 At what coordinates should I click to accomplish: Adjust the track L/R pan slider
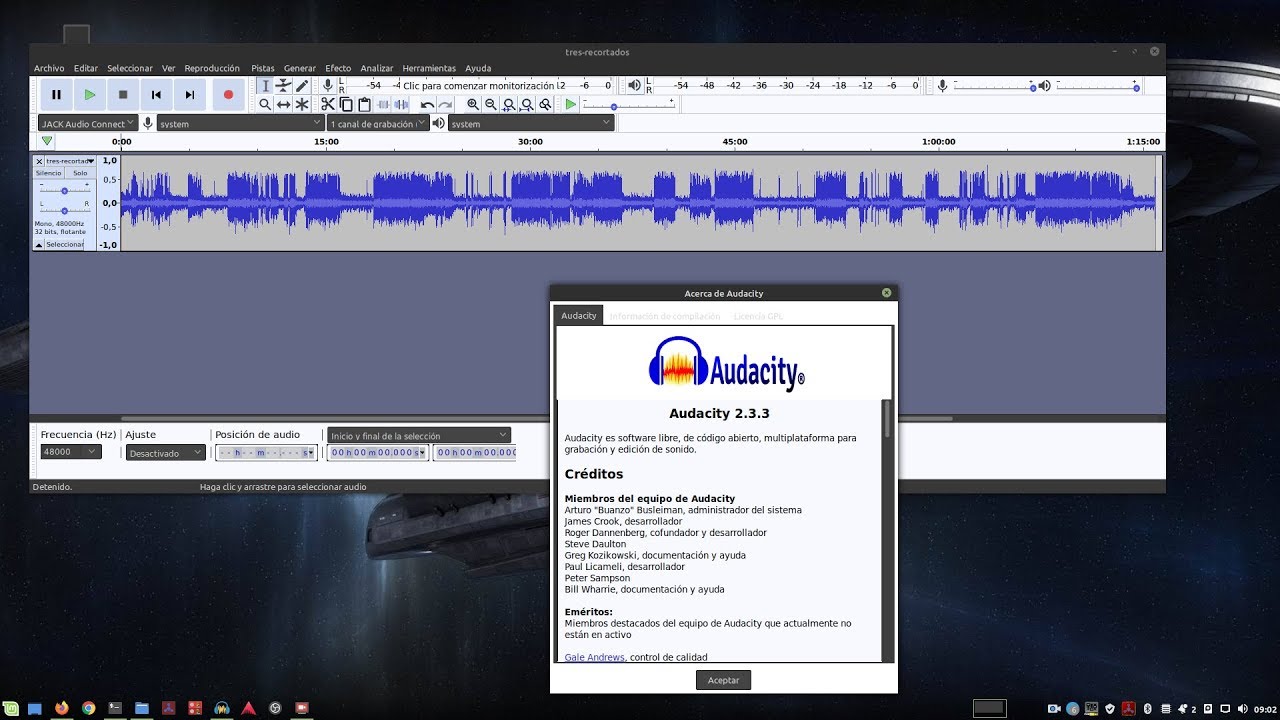64,210
